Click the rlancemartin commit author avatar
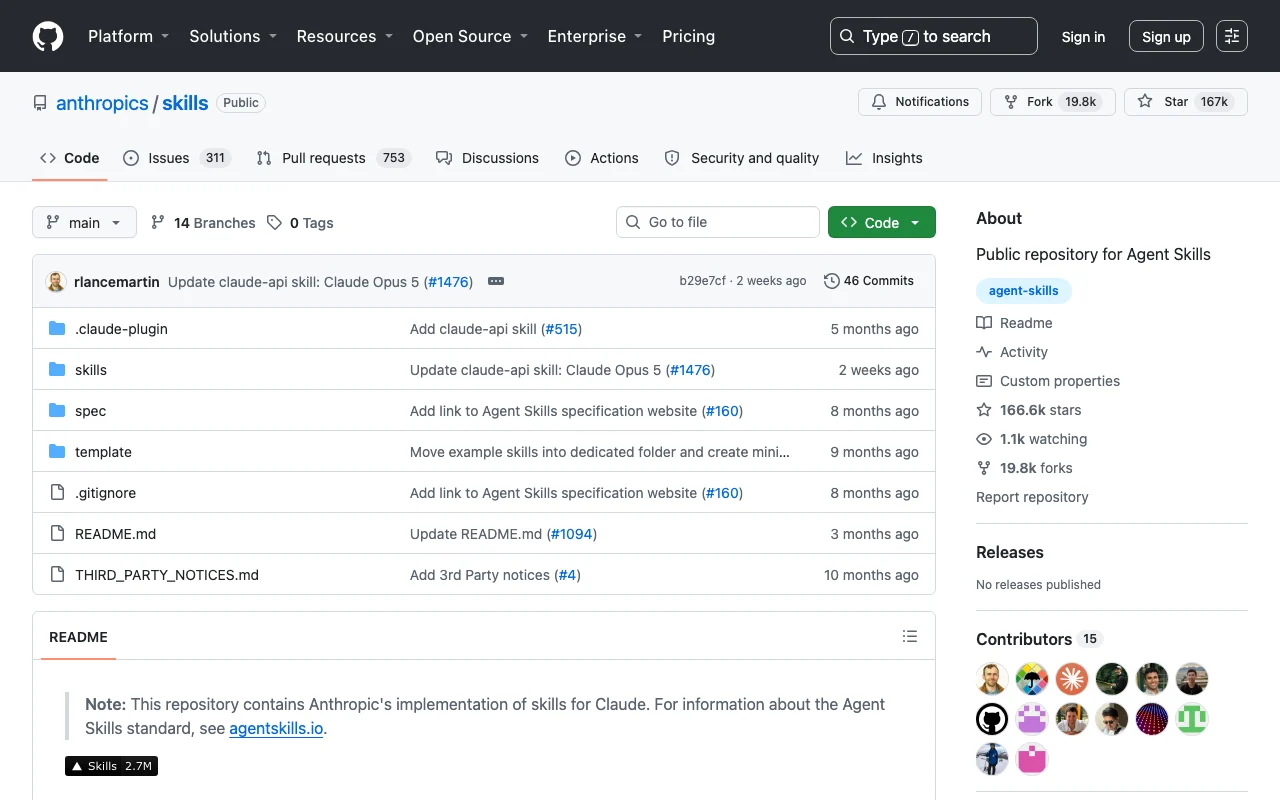Image resolution: width=1280 pixels, height=800 pixels. (x=56, y=281)
